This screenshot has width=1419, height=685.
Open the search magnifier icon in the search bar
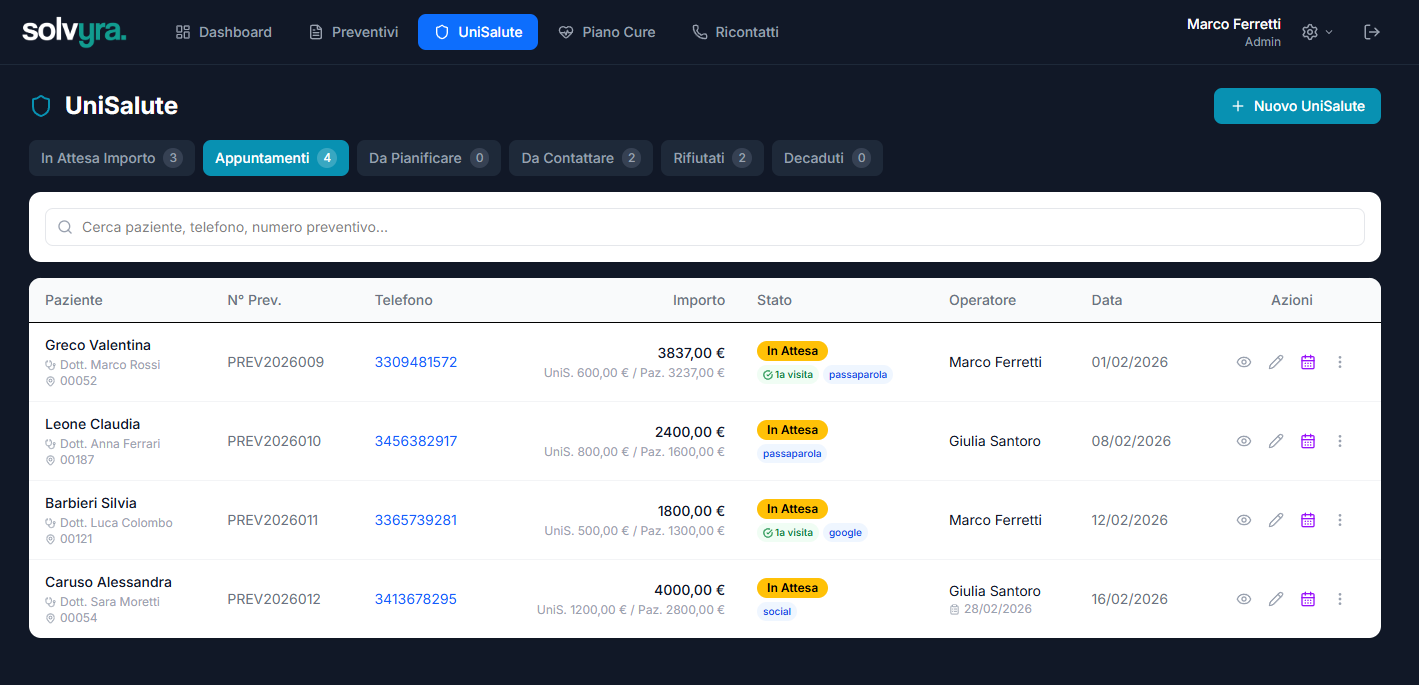(65, 227)
